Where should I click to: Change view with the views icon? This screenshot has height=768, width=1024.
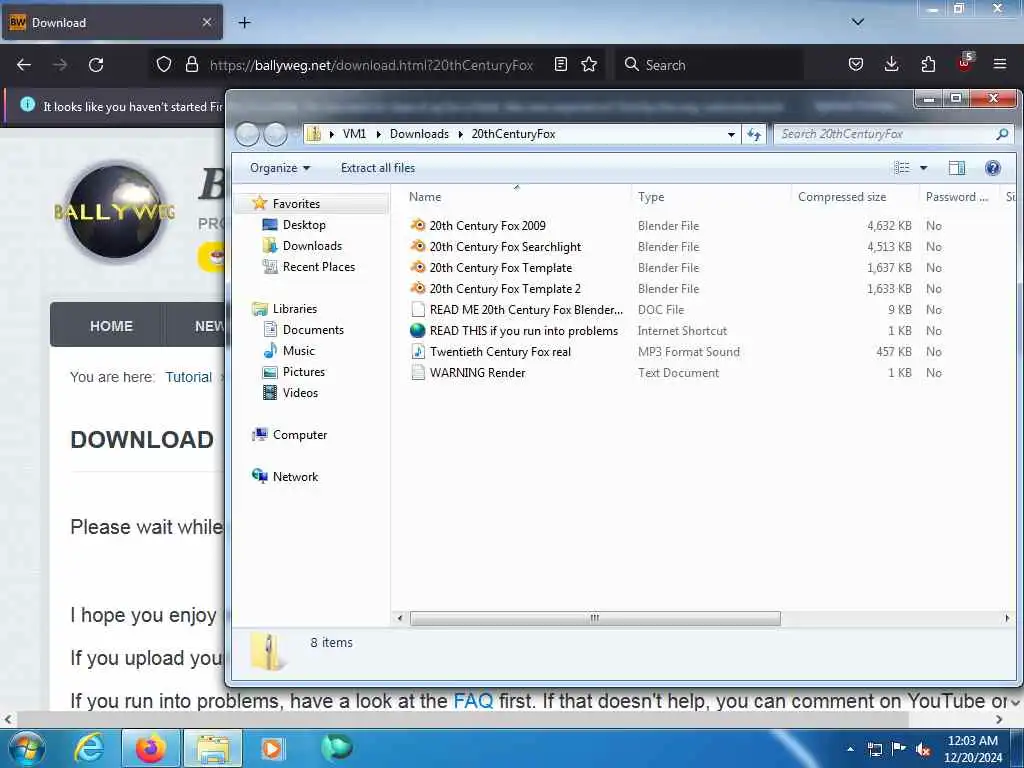click(902, 168)
